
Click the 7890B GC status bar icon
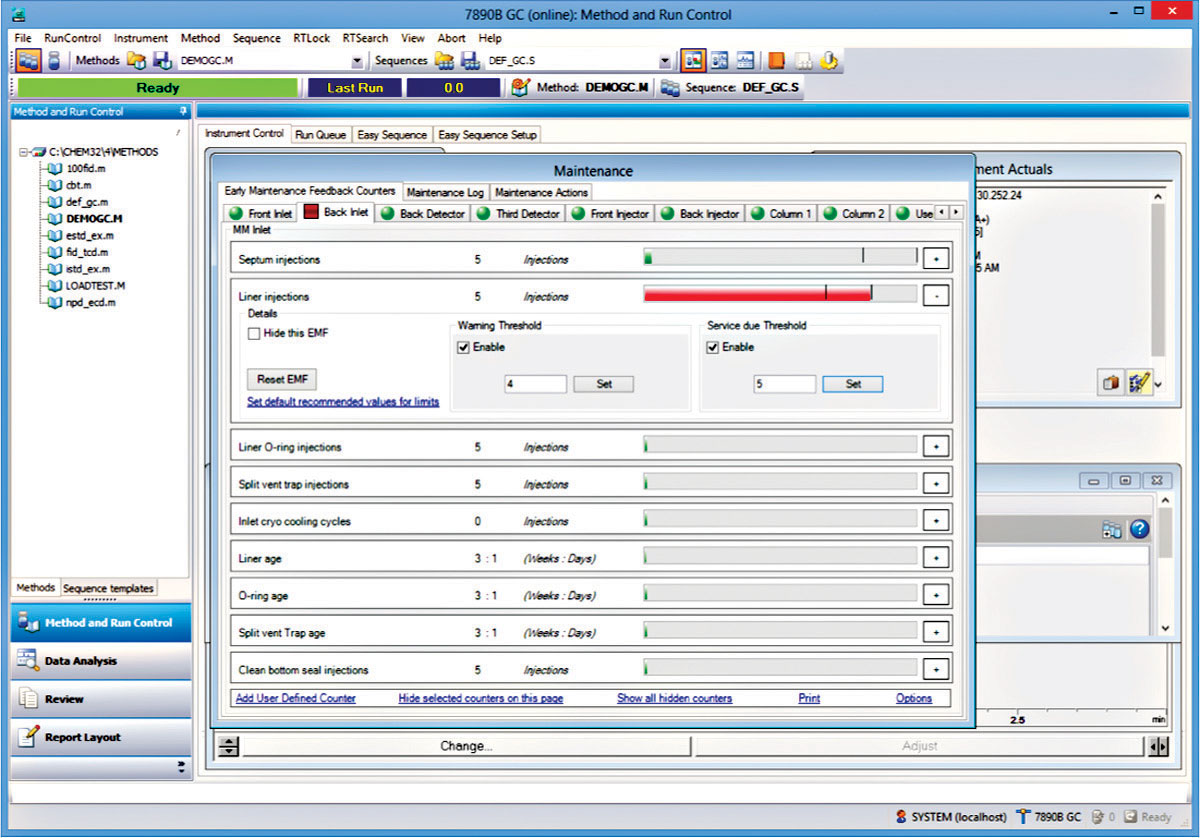1024,817
